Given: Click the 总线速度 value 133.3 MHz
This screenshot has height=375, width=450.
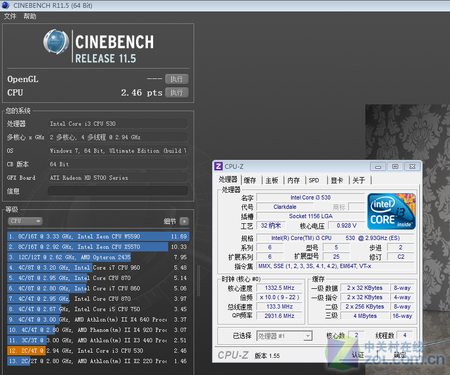Looking at the screenshot, I should (x=280, y=306).
